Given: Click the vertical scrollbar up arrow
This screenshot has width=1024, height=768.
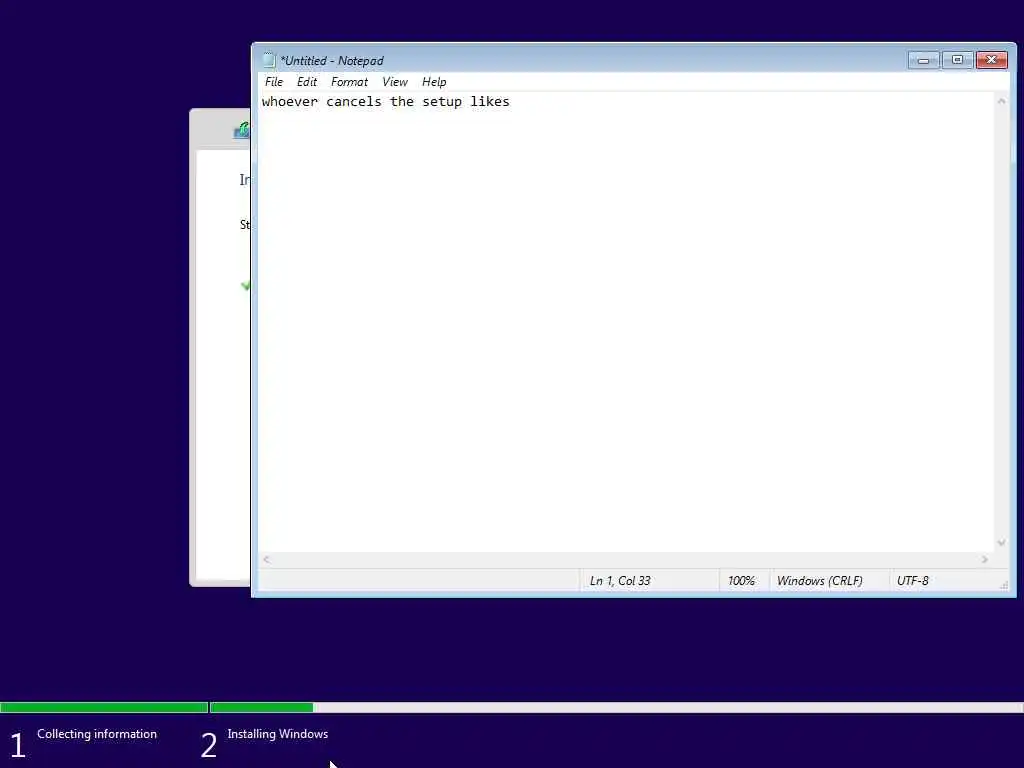Looking at the screenshot, I should pyautogui.click(x=1001, y=101).
